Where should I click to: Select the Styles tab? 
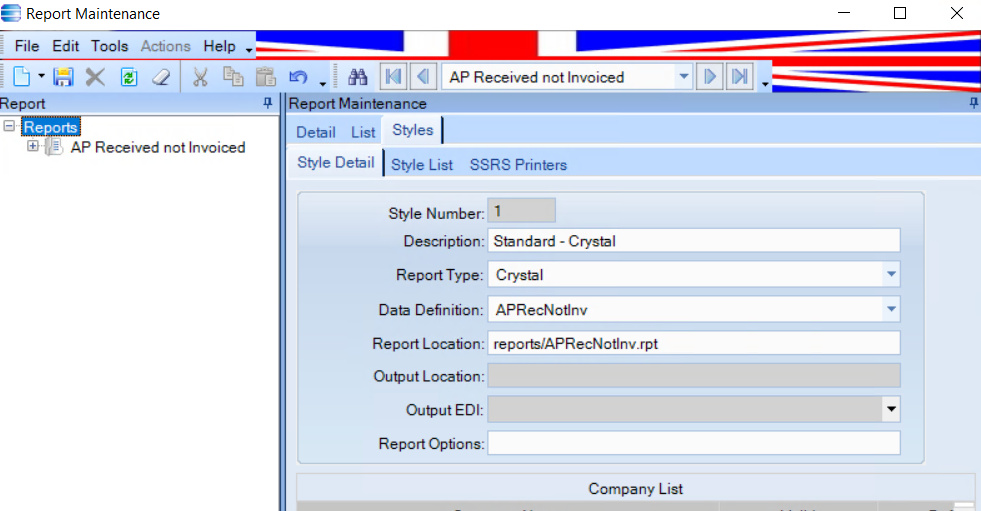point(412,130)
